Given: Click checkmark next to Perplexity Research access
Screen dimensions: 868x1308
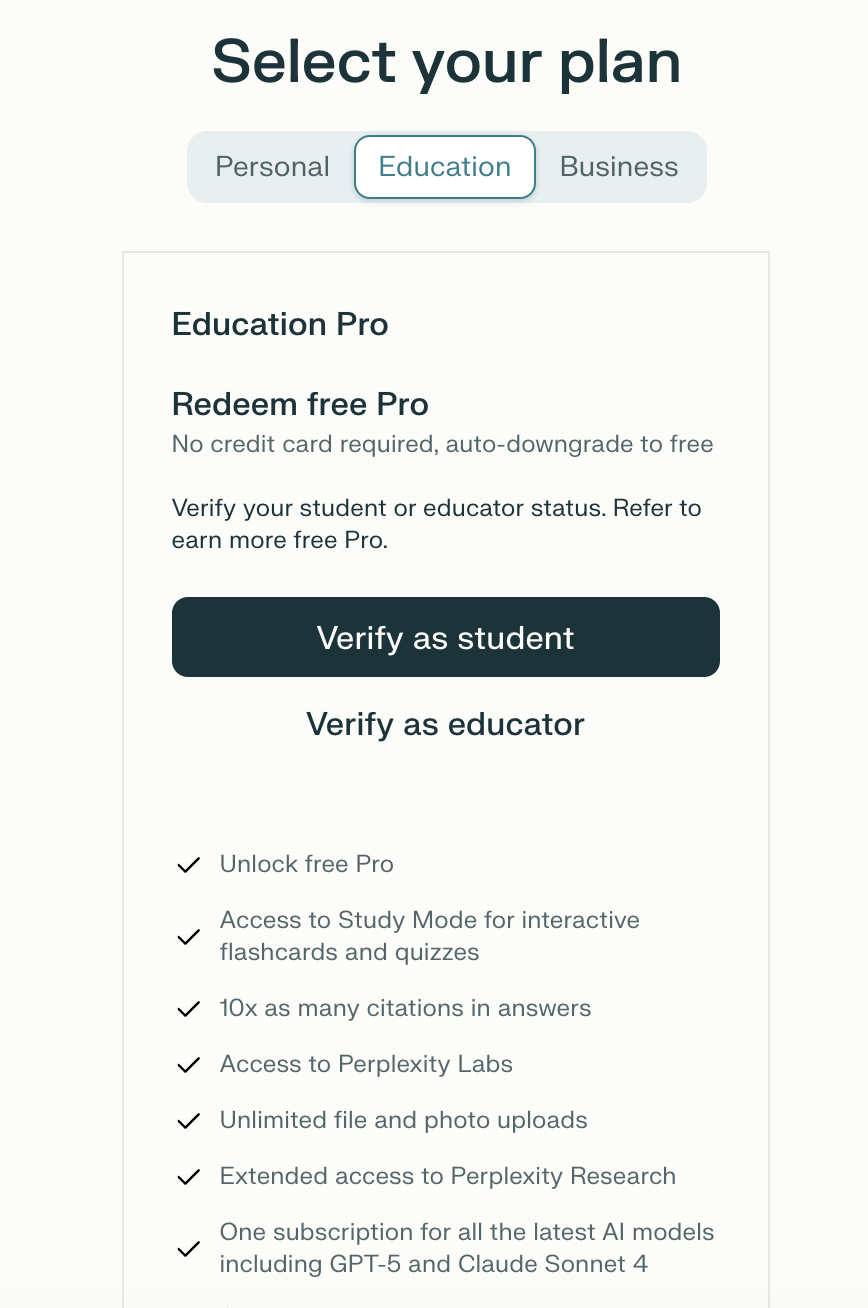Looking at the screenshot, I should pos(188,1177).
